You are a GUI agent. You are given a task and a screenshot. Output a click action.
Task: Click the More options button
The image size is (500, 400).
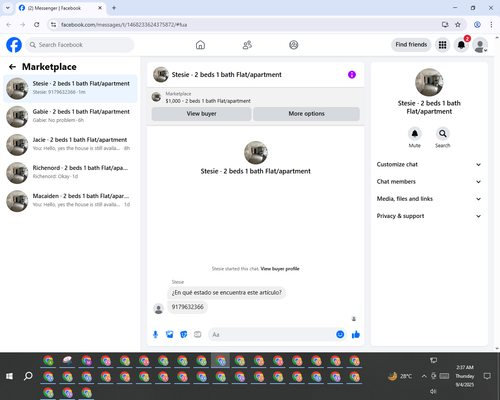point(306,114)
